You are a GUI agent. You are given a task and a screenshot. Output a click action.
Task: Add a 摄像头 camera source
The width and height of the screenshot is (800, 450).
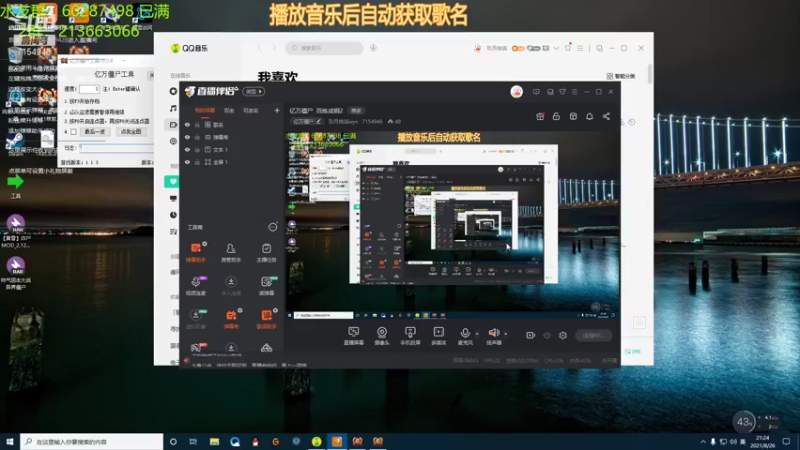click(382, 336)
